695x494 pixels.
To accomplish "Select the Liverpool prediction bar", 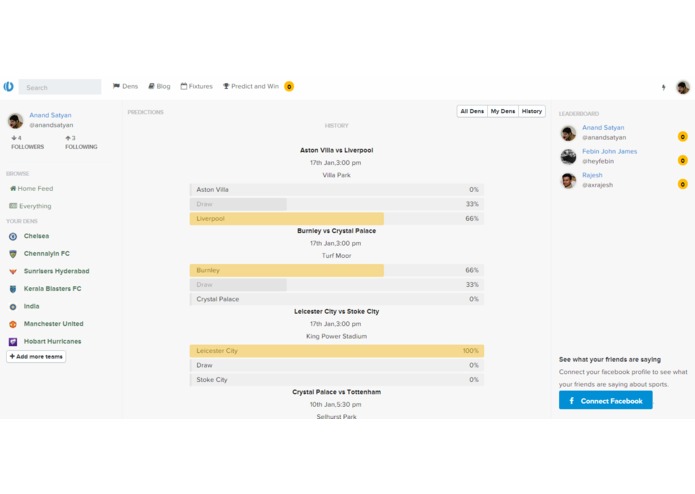I will tap(337, 219).
